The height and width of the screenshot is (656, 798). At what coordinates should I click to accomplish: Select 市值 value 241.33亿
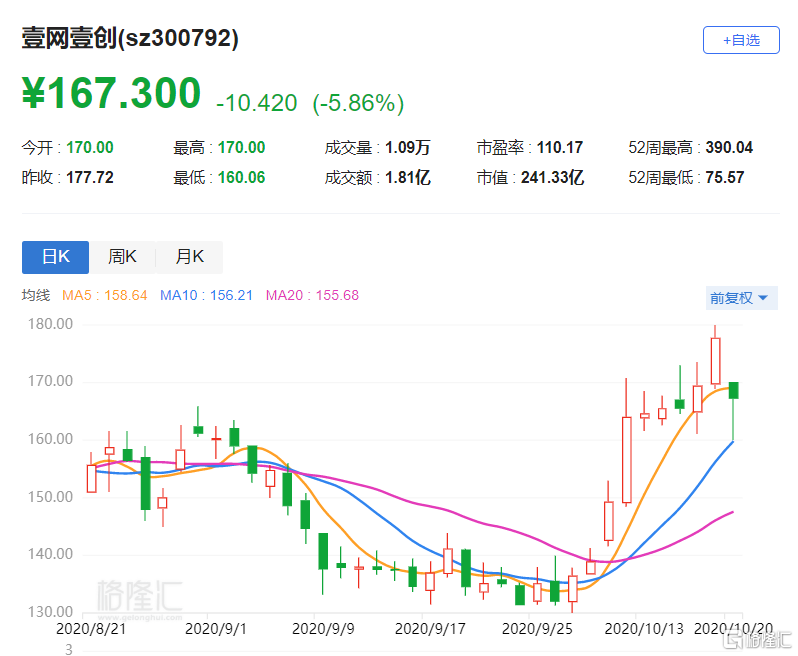click(x=552, y=178)
